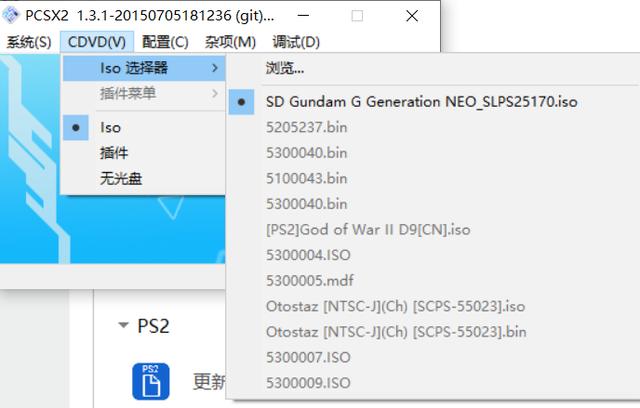Click the PCSX2 app icon in title bar
The height and width of the screenshot is (408, 640).
(x=13, y=15)
